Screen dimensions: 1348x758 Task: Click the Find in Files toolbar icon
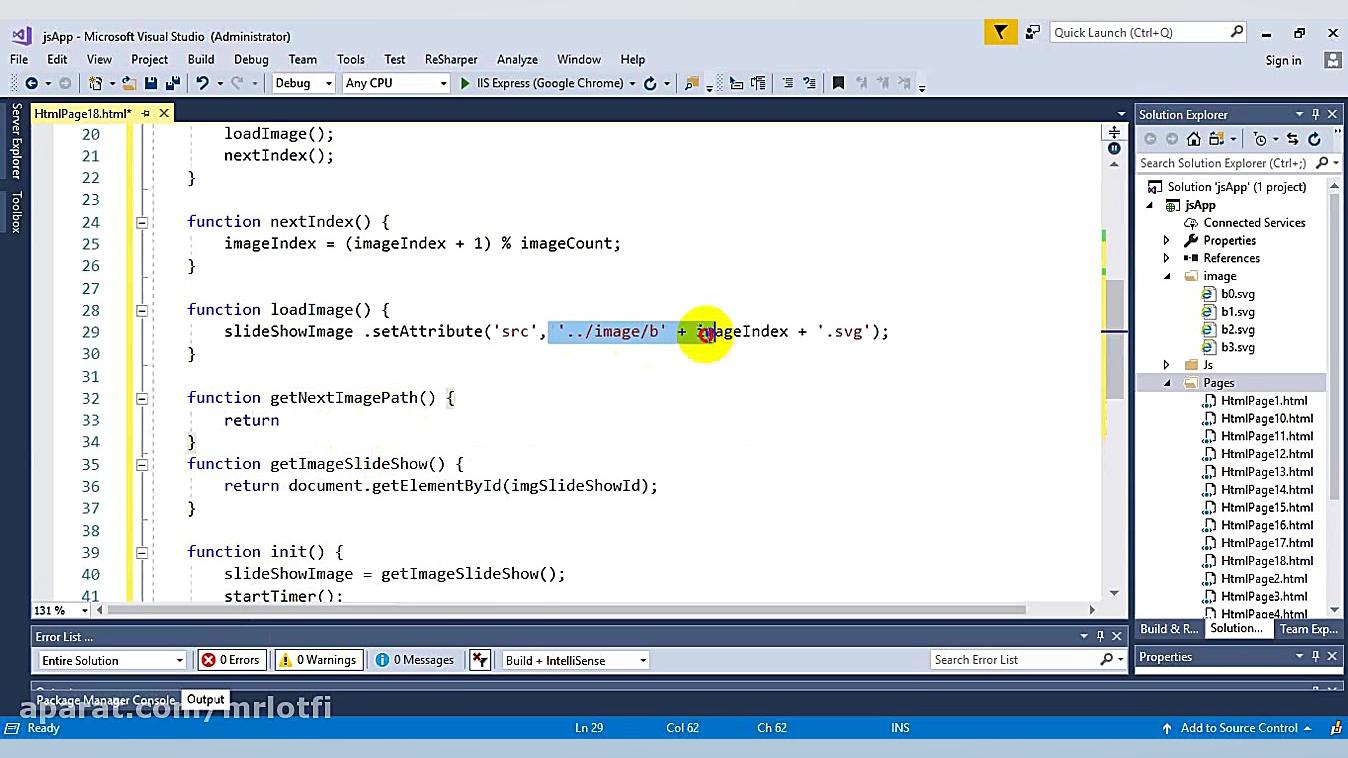click(691, 84)
